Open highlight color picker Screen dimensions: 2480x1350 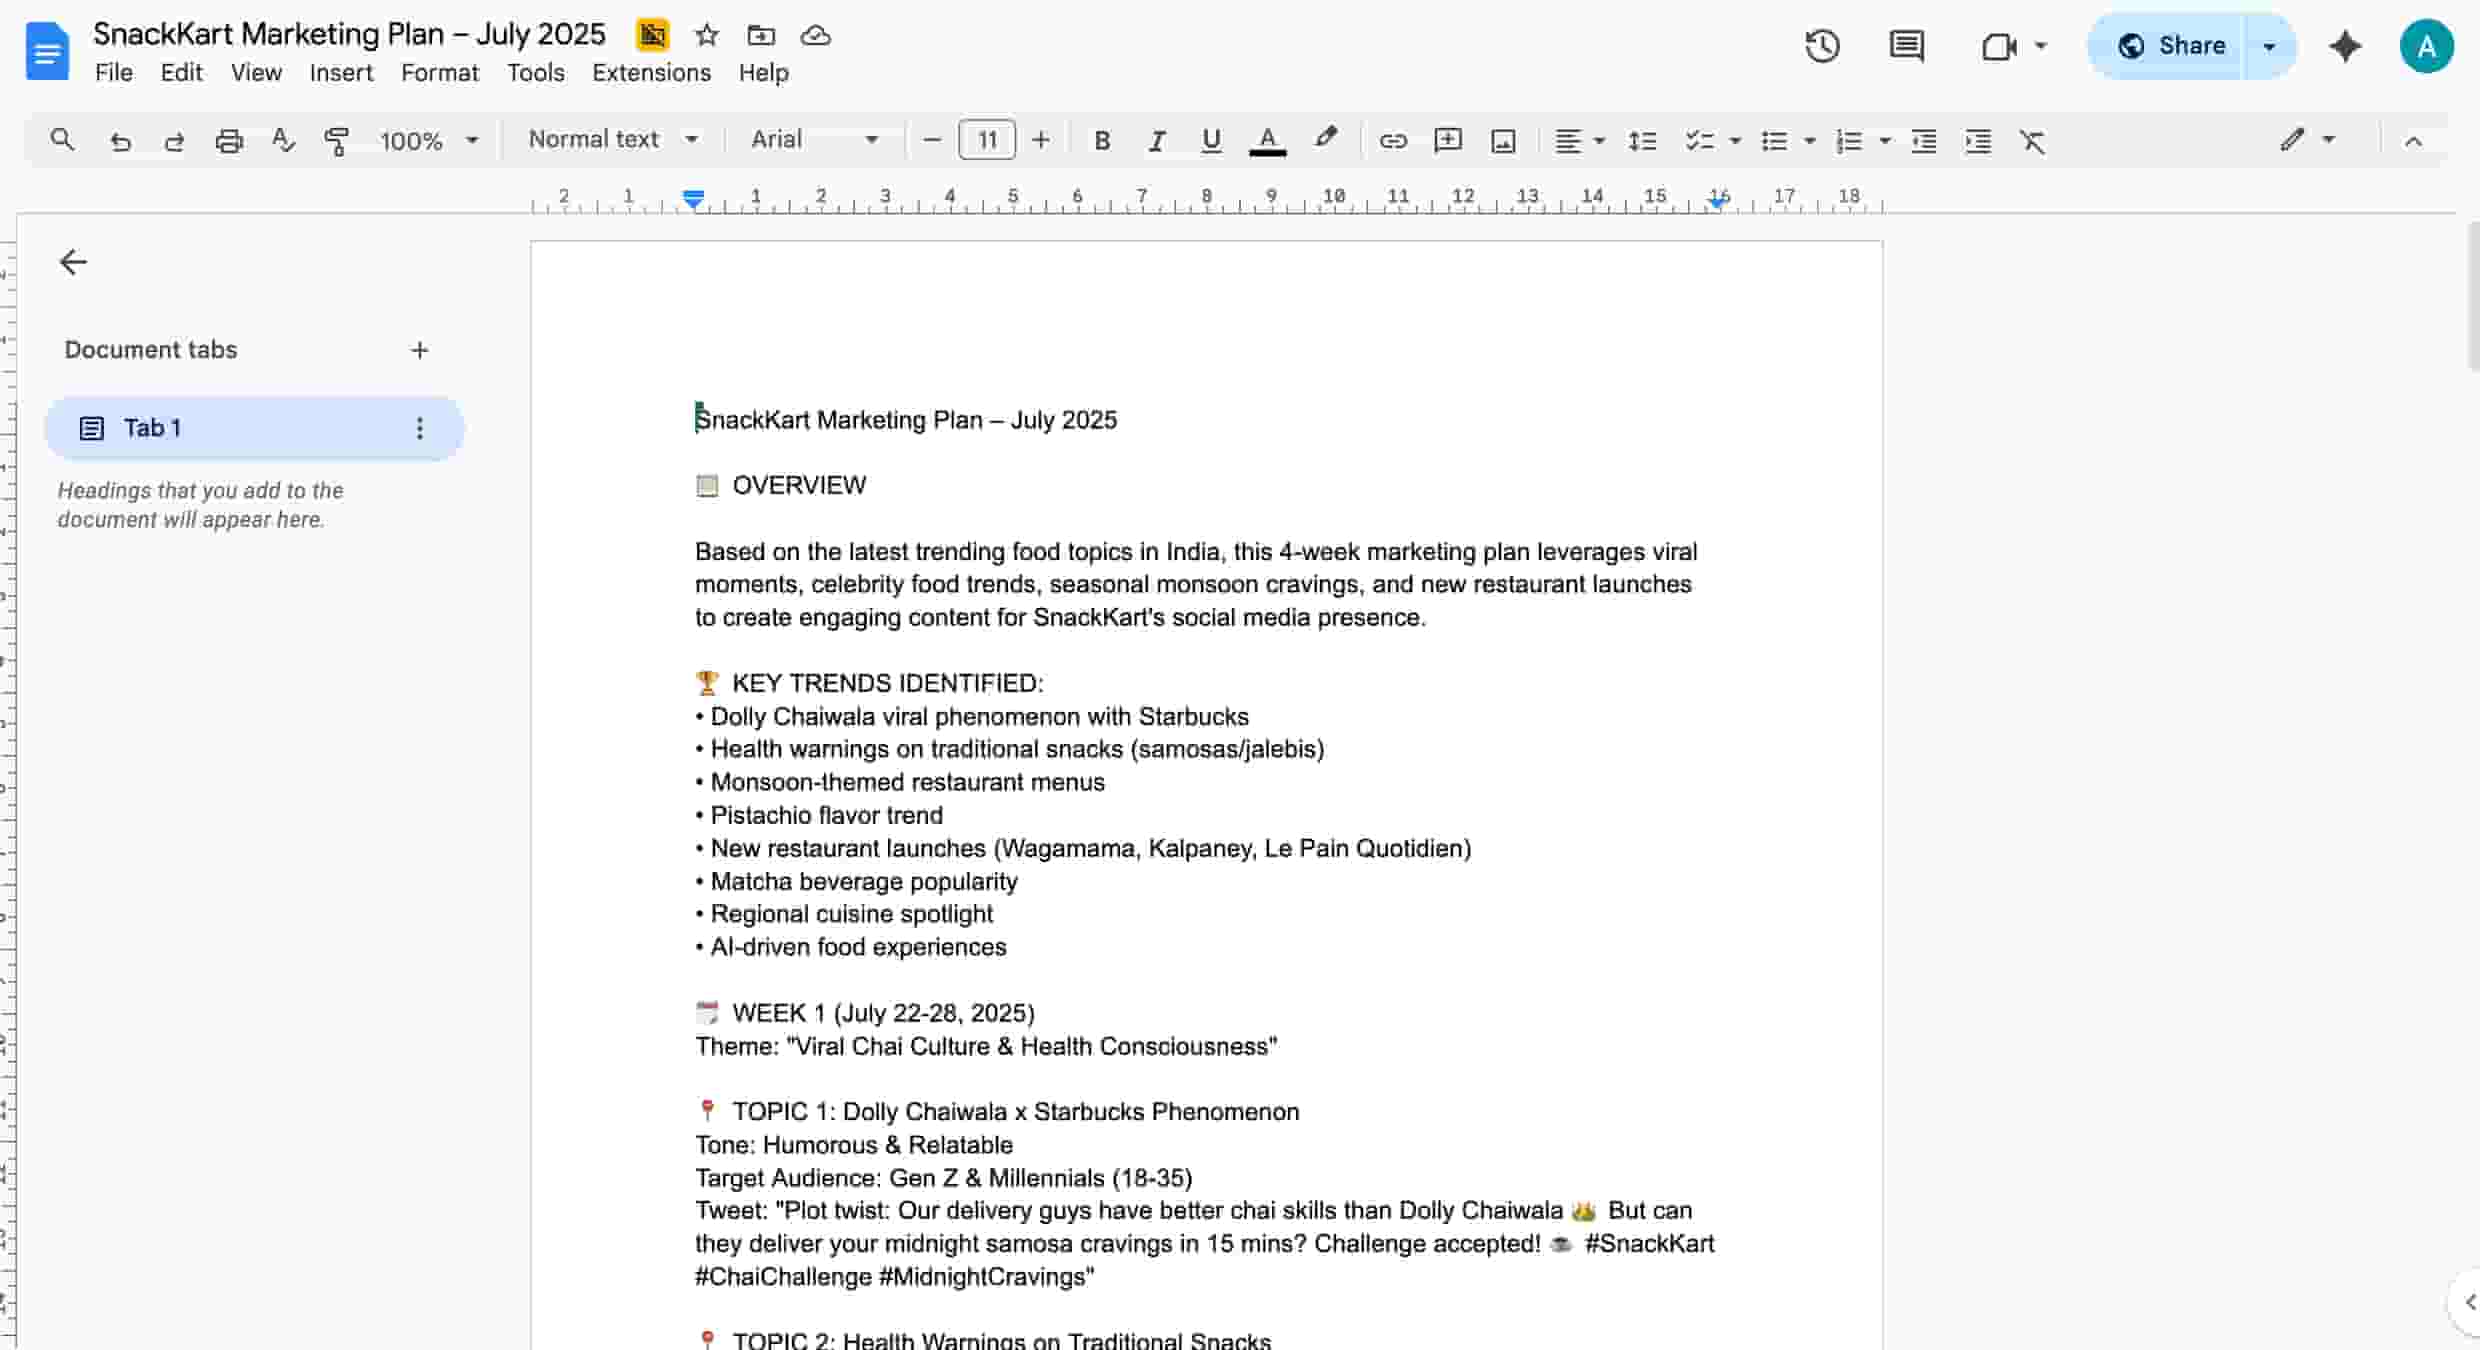(1326, 139)
